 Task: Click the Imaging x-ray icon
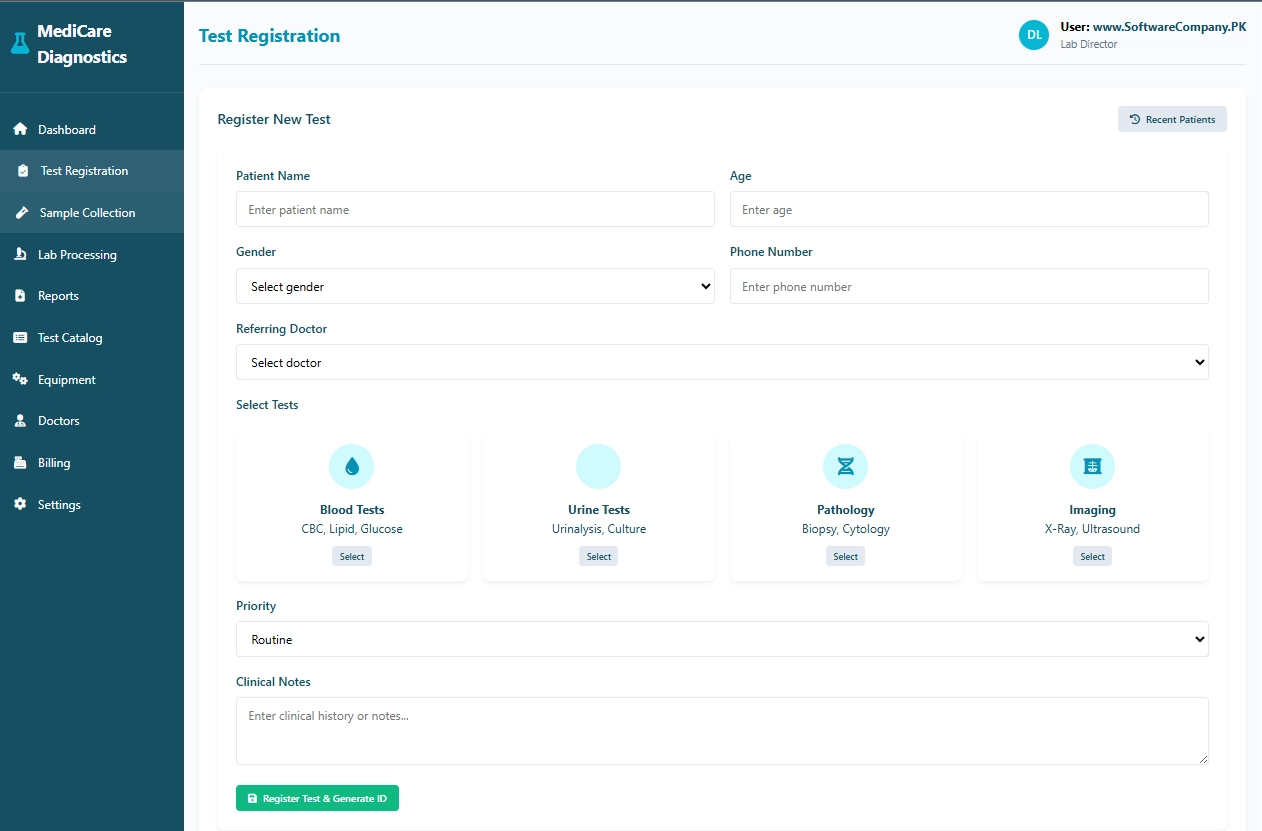pos(1092,466)
